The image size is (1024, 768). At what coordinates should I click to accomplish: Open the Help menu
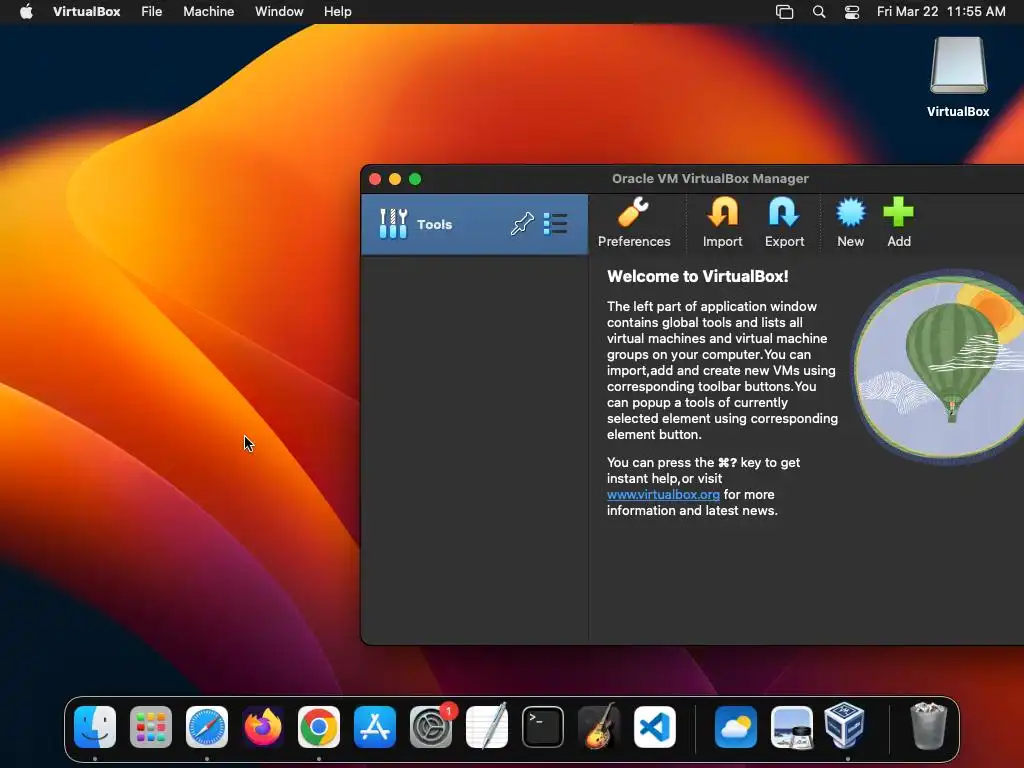click(x=338, y=11)
